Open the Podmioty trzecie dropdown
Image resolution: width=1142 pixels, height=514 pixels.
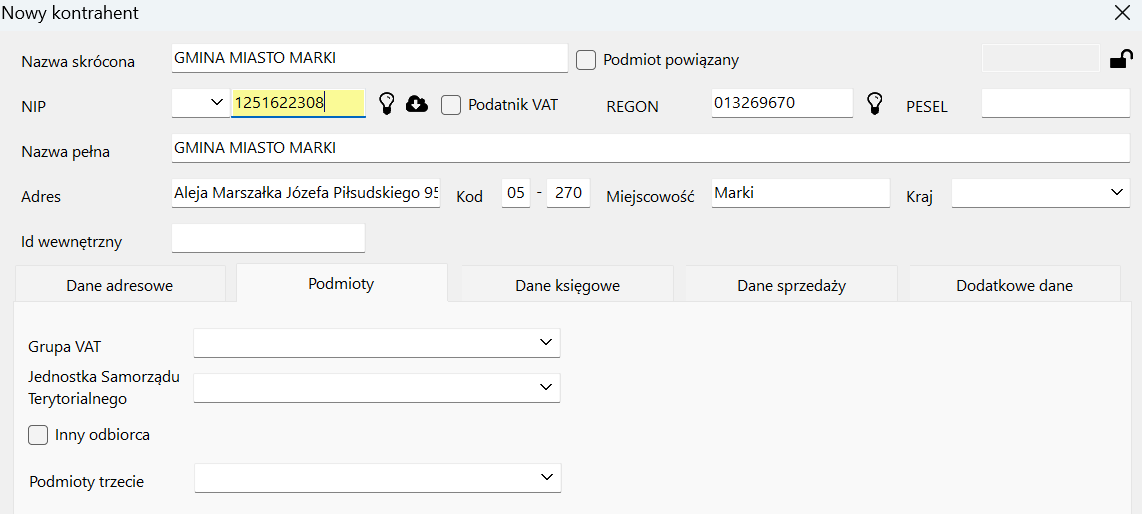click(377, 478)
